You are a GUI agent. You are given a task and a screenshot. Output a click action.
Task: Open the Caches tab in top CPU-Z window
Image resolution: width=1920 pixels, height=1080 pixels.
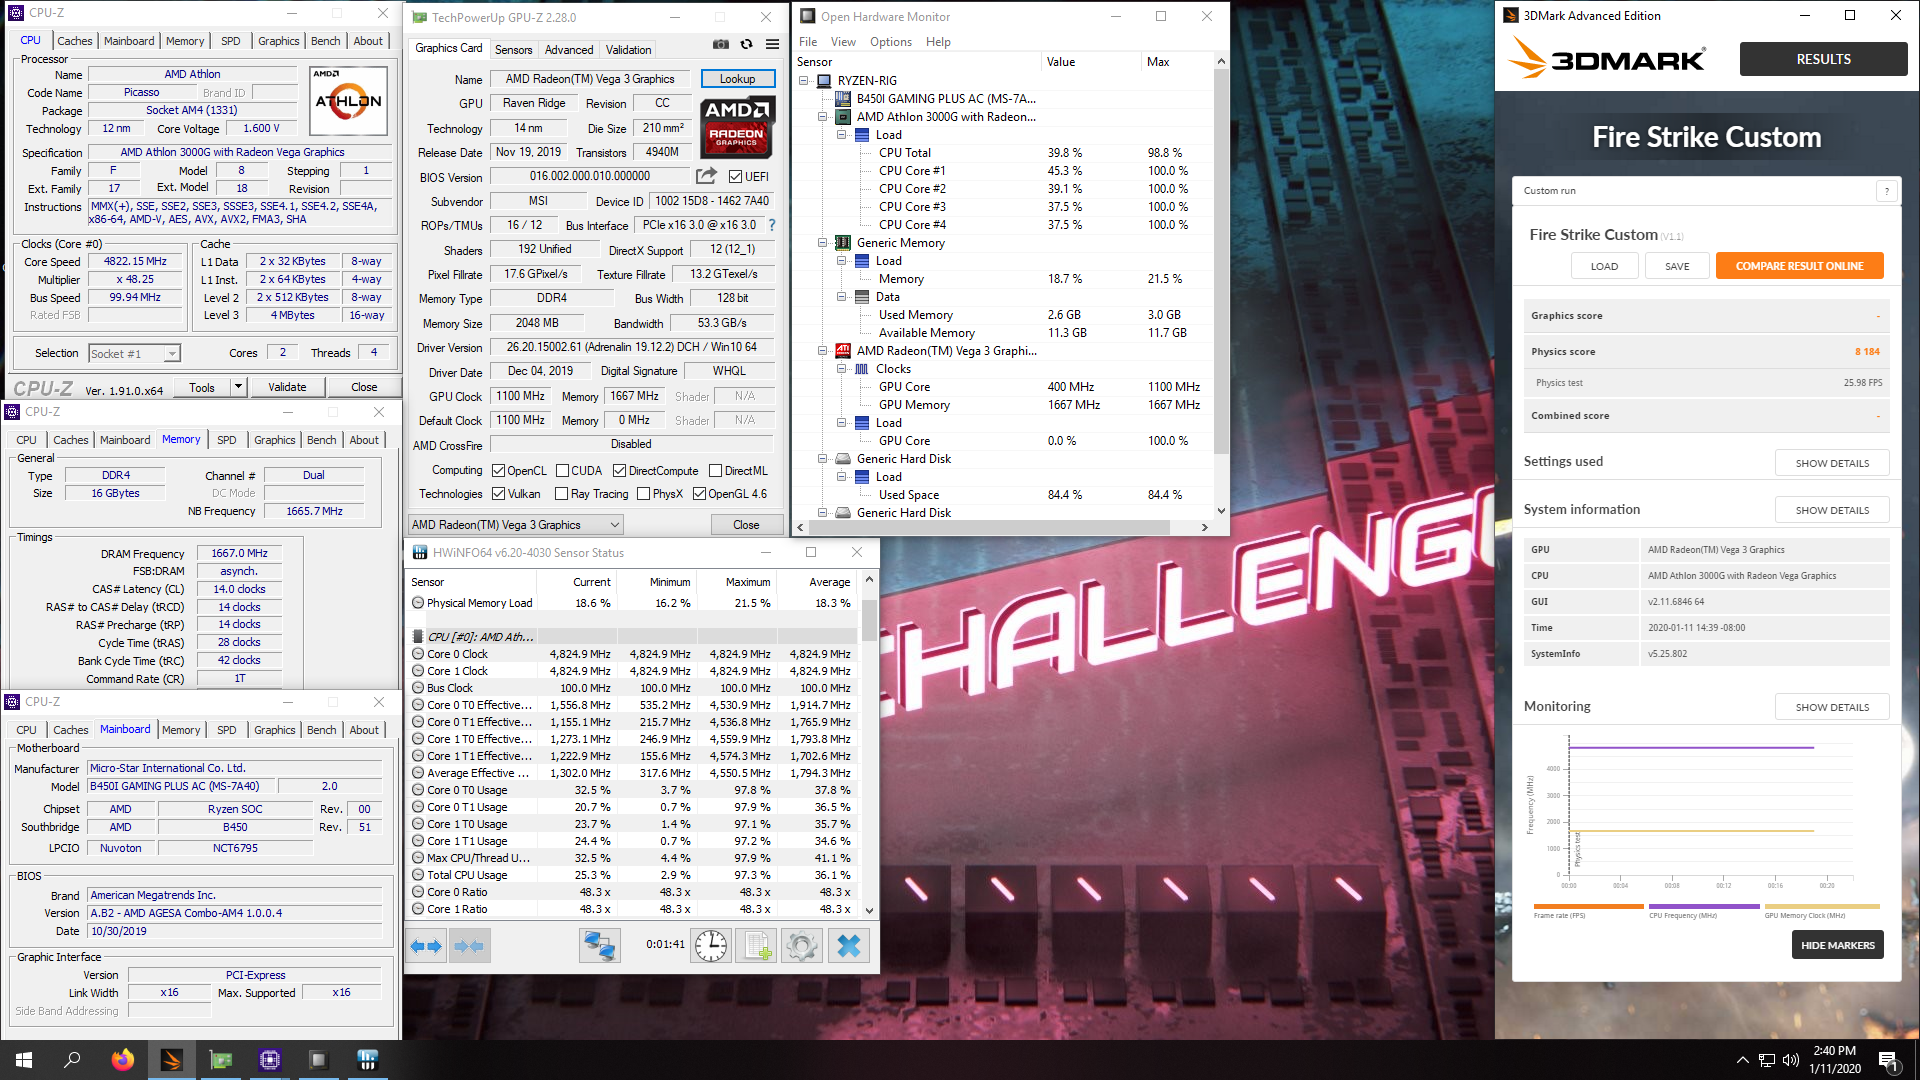[x=74, y=41]
